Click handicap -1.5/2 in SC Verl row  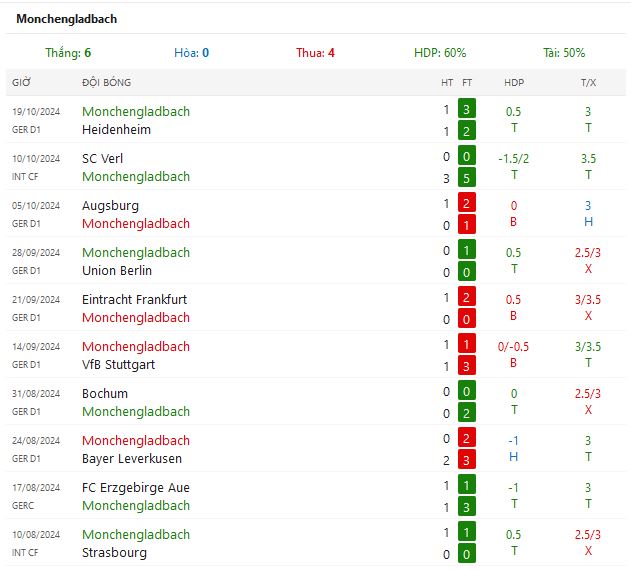(513, 159)
